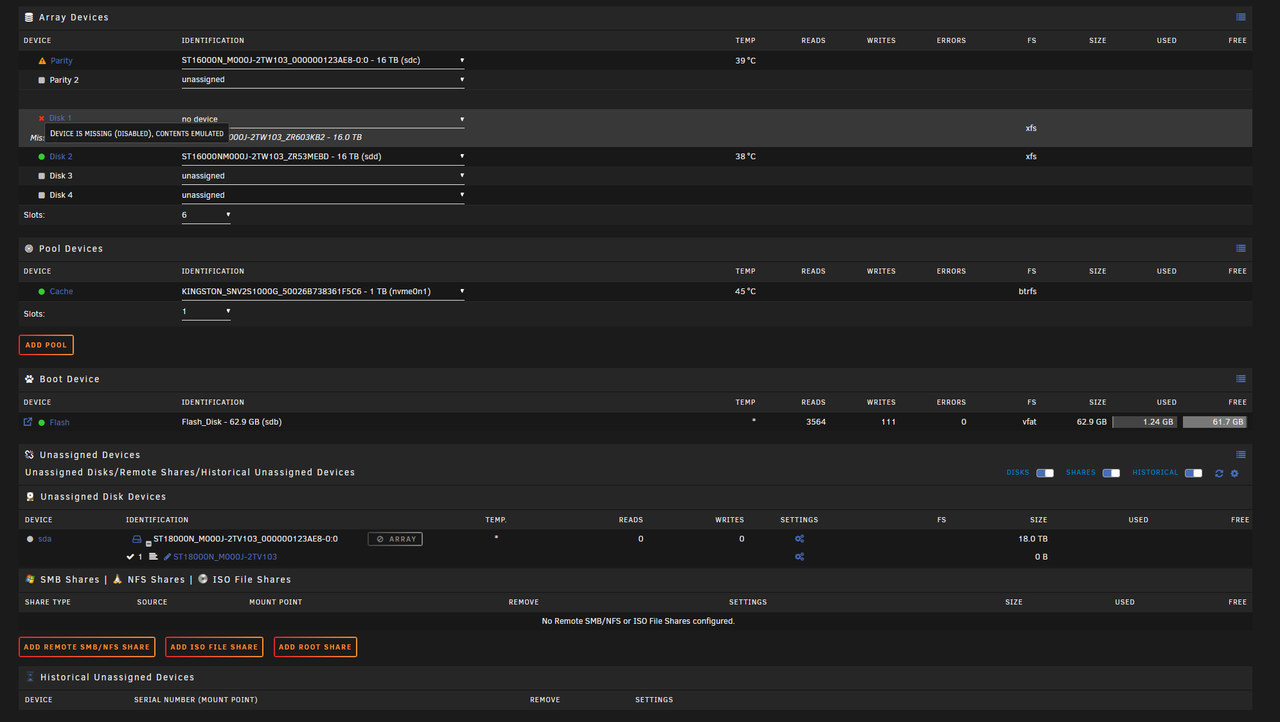Screen dimensions: 1280x722
Task: Open sda disk settings gears icon
Action: (799, 539)
